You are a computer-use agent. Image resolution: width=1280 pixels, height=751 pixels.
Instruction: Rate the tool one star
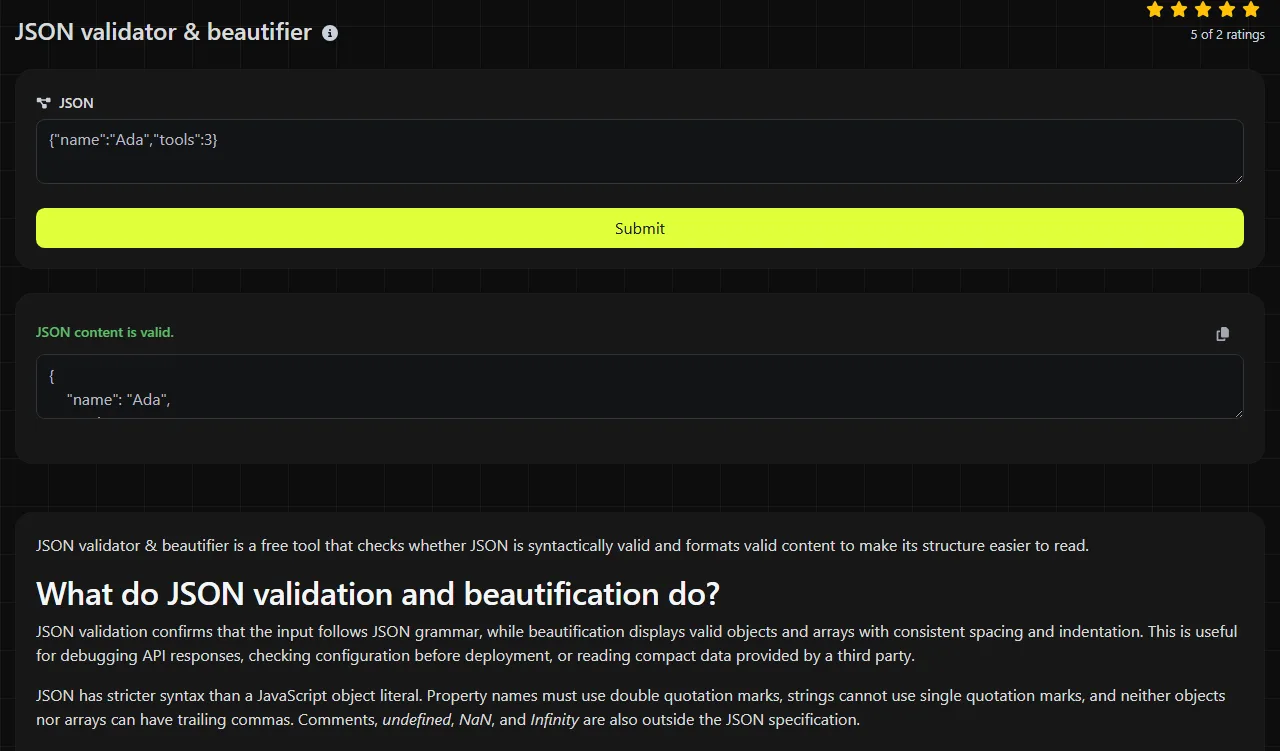tap(1155, 10)
